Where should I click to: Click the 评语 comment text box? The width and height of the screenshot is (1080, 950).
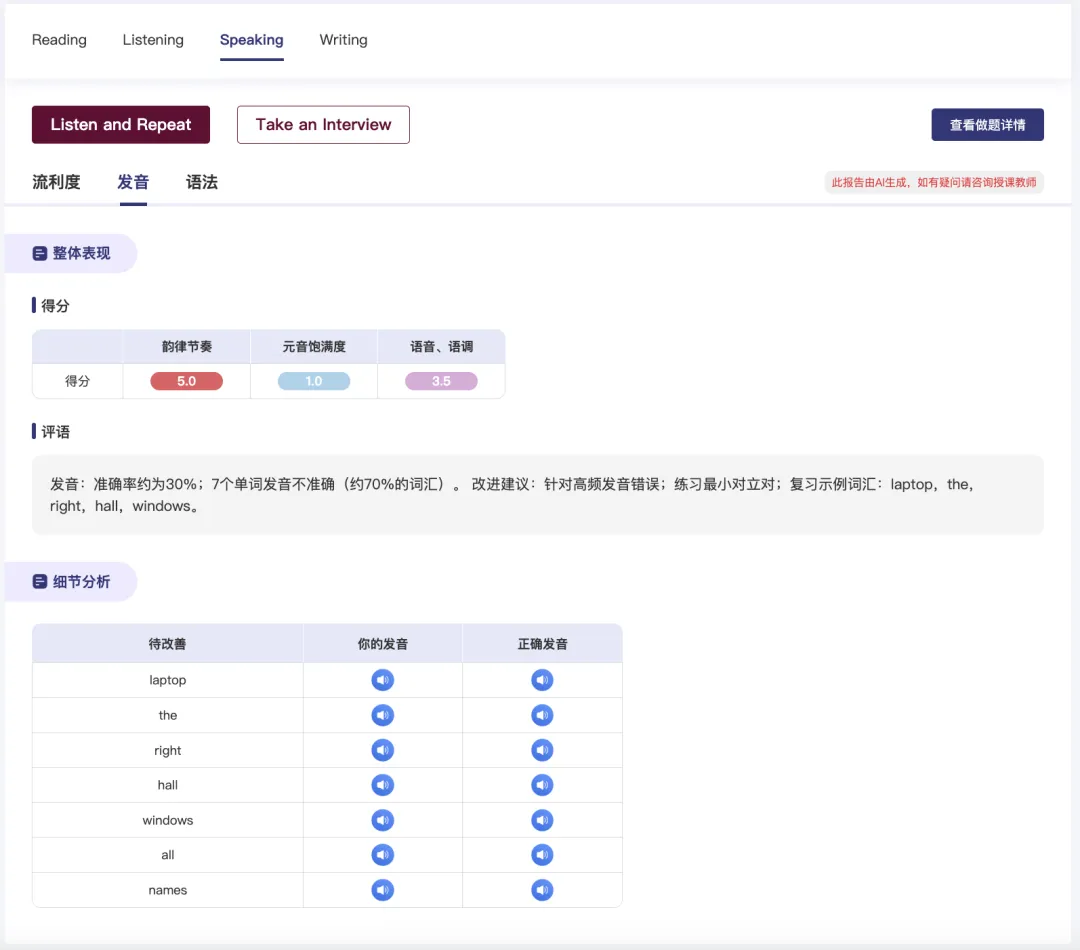coord(537,495)
